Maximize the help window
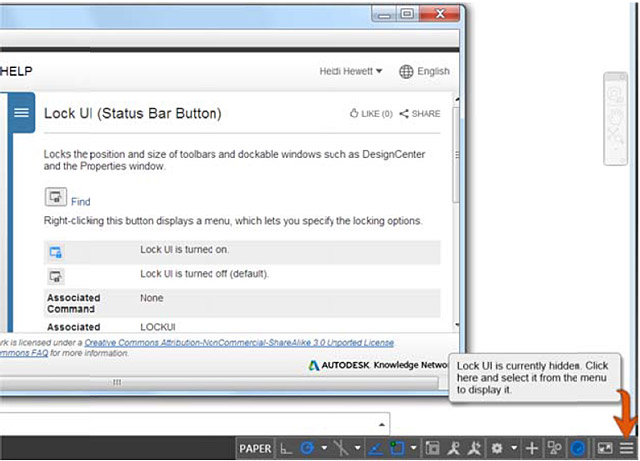Screen dimensions: 640x461 click(x=407, y=14)
